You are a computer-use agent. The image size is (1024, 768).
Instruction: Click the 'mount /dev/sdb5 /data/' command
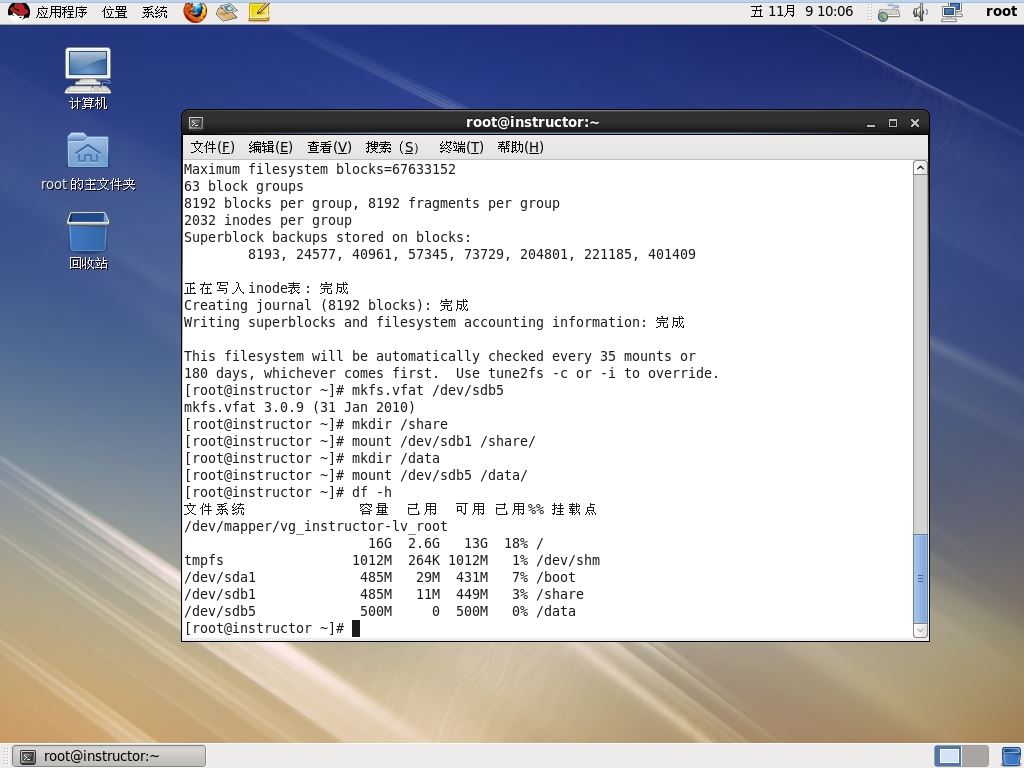[x=440, y=475]
